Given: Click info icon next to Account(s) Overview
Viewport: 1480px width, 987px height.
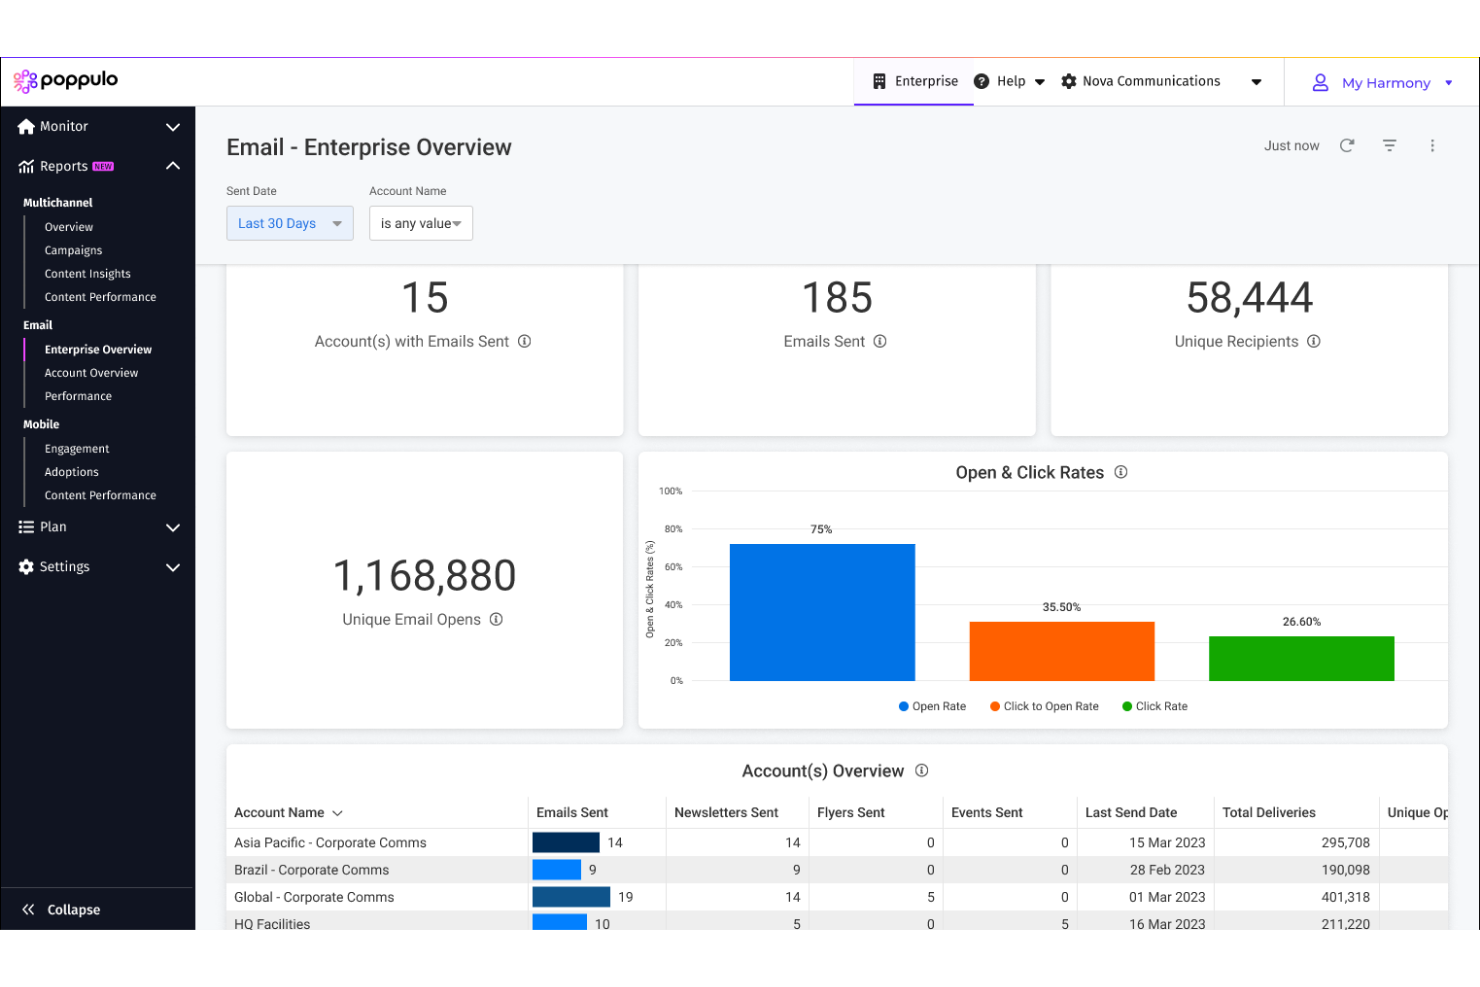Looking at the screenshot, I should [x=922, y=771].
